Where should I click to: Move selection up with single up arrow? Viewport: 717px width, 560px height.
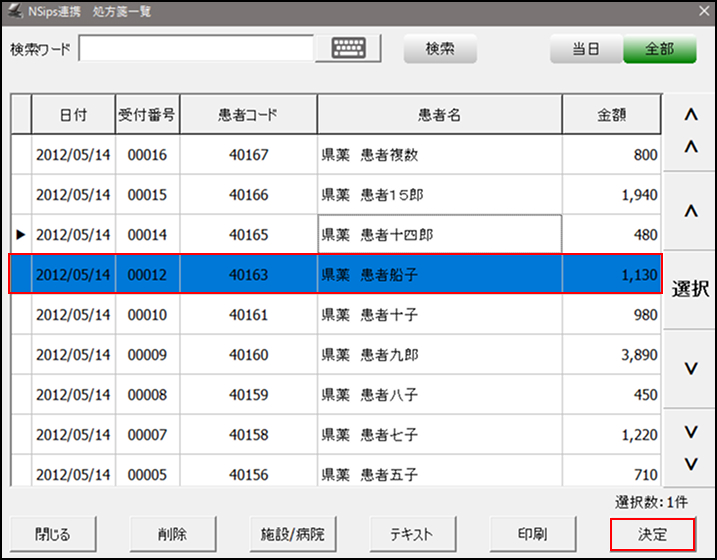coord(690,211)
